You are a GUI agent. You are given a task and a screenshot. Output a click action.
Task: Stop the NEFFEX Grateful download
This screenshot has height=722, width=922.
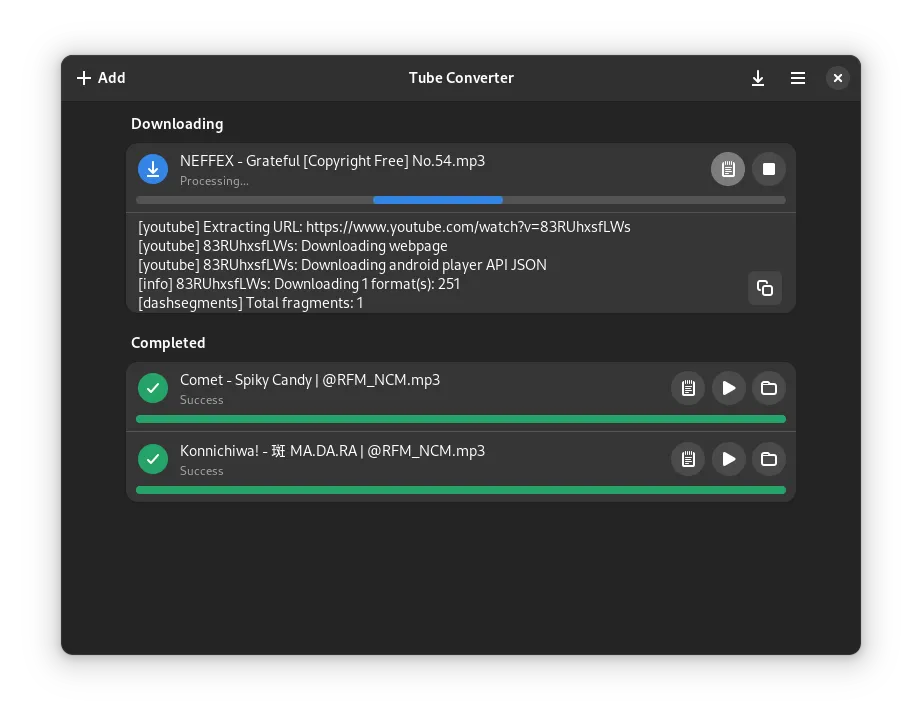(769, 169)
